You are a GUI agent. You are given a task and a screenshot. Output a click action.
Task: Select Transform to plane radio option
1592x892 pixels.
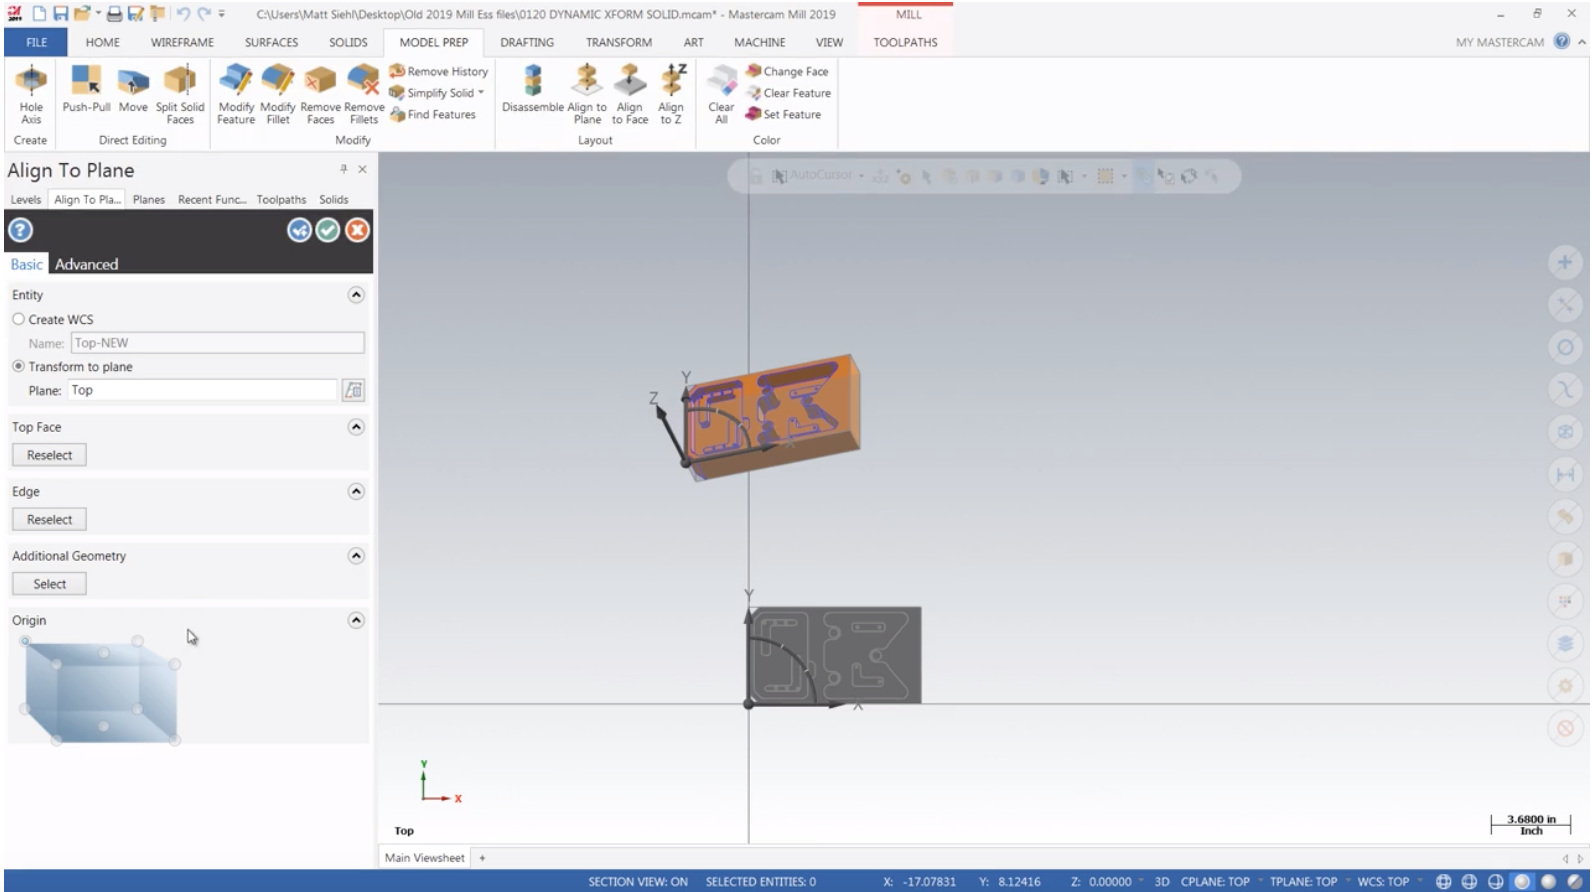[x=18, y=366]
